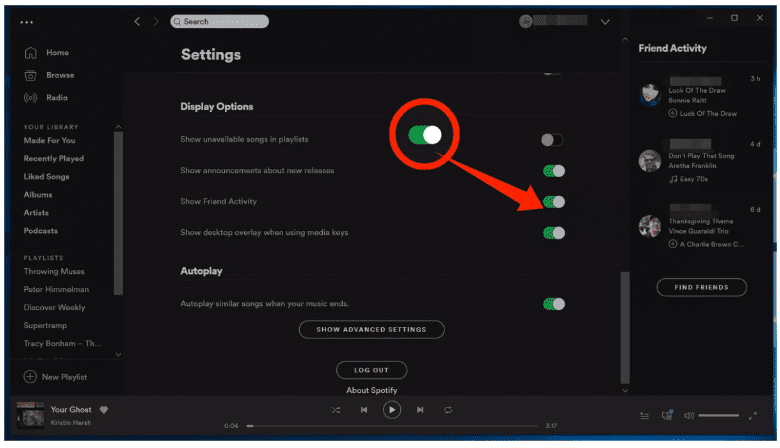This screenshot has width=780, height=448.
Task: Open Radio in the sidebar
Action: click(57, 97)
